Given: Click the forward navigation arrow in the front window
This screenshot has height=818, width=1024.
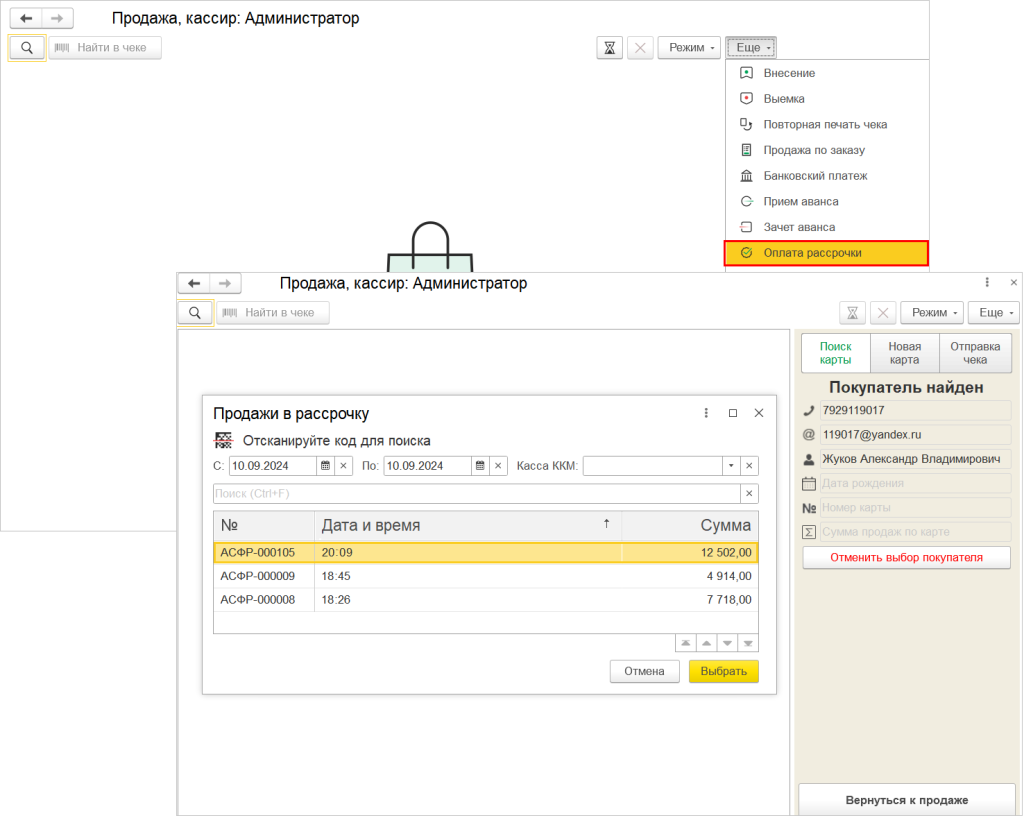Looking at the screenshot, I should pos(227,284).
